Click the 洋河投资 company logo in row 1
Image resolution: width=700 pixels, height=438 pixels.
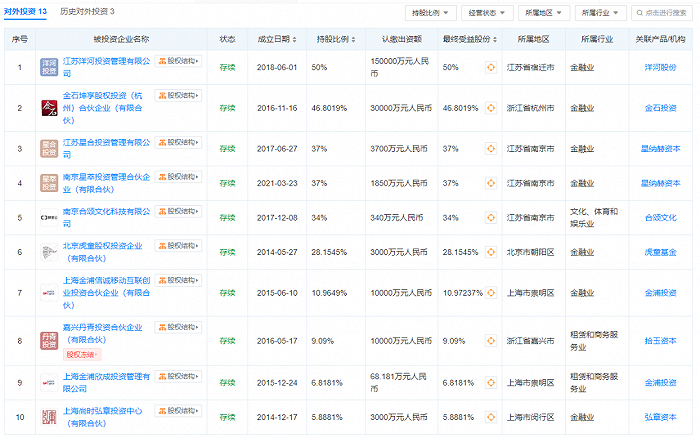pos(49,67)
